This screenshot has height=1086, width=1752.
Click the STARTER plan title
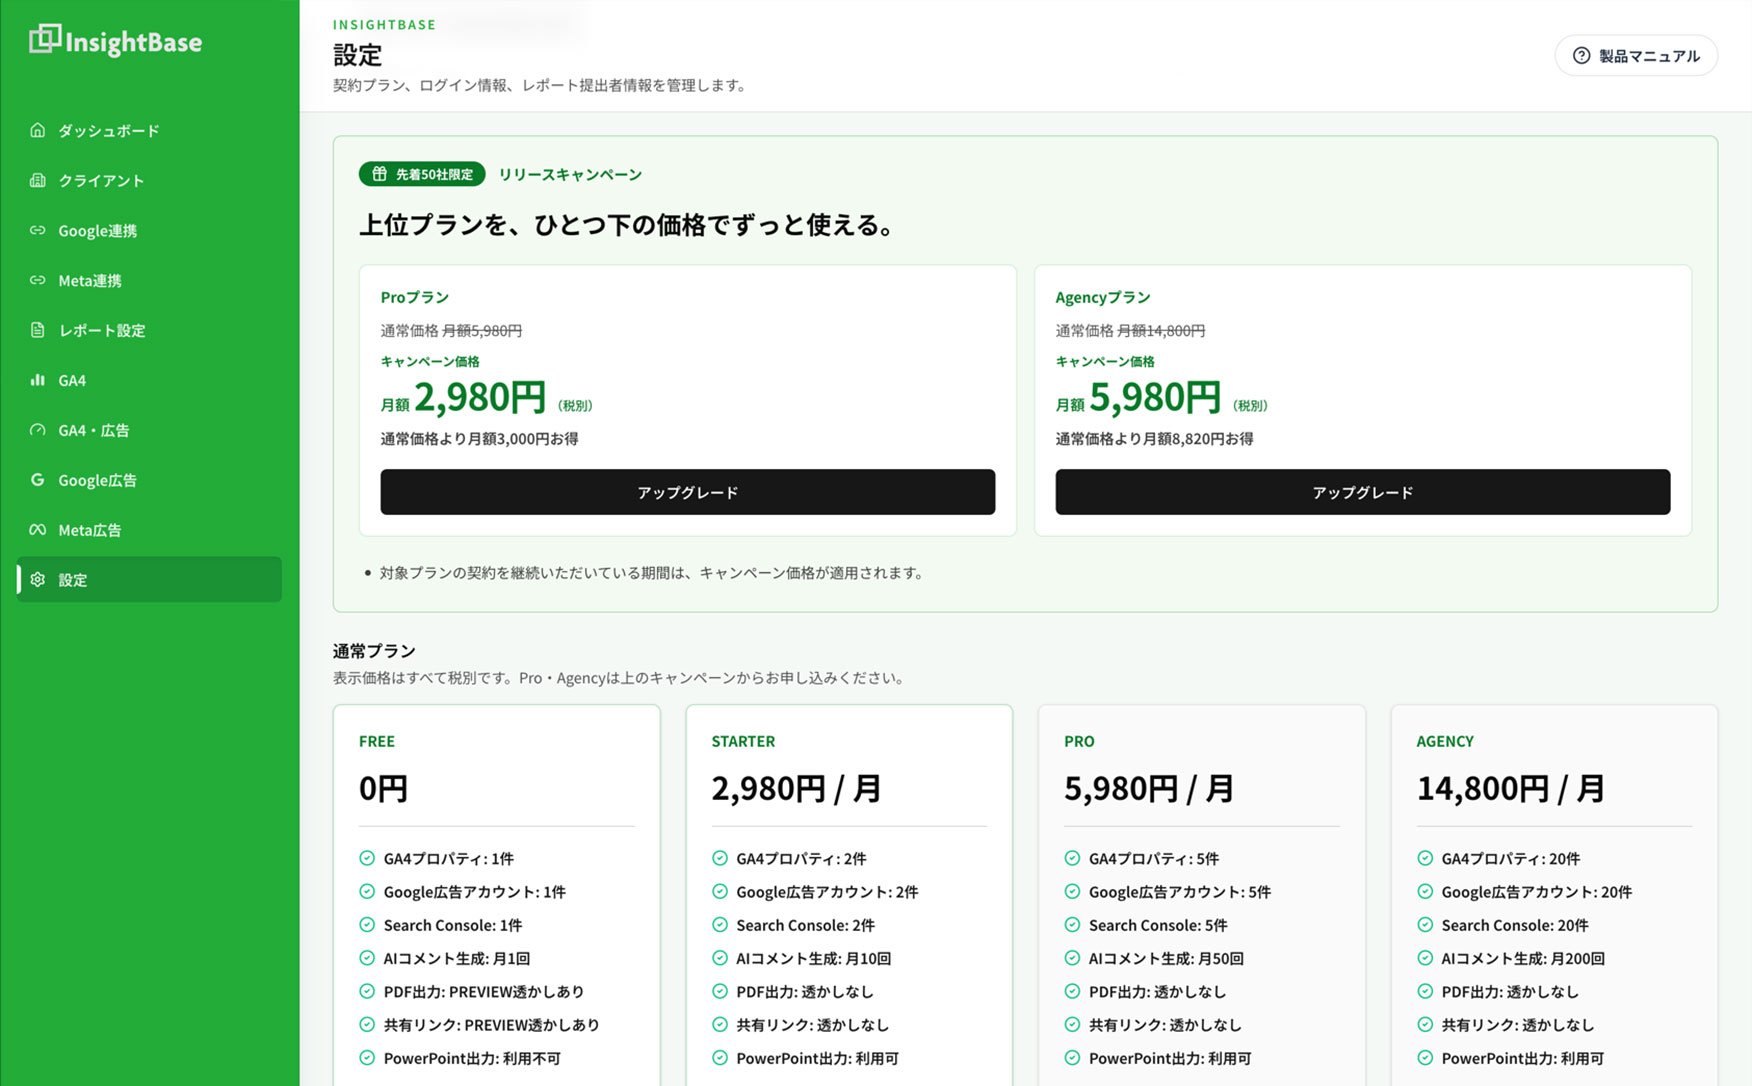click(743, 741)
